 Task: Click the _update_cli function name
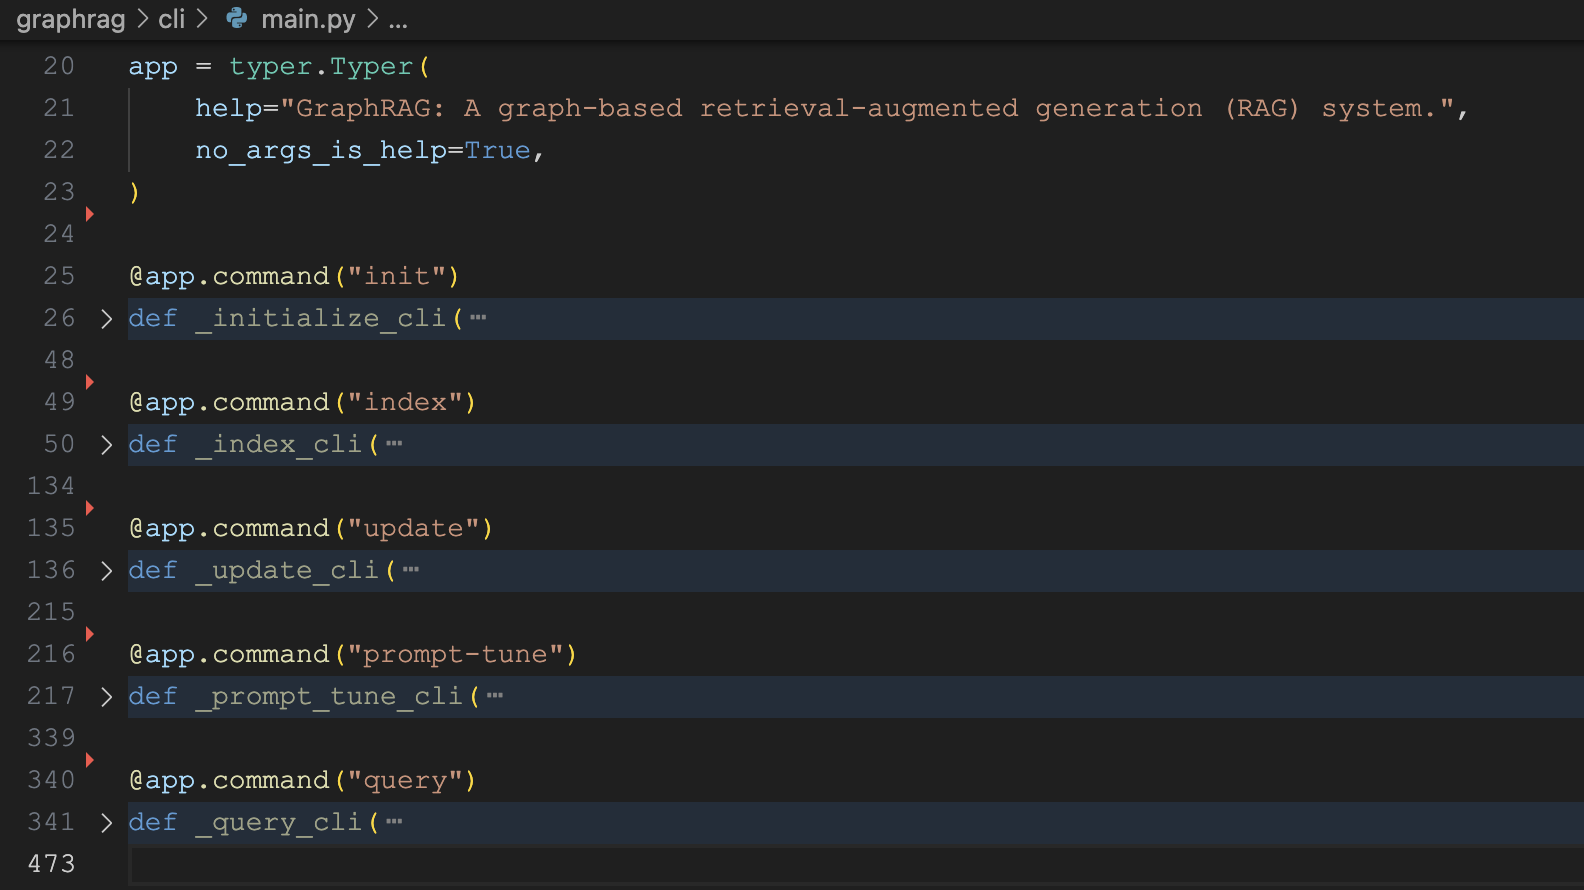(287, 571)
